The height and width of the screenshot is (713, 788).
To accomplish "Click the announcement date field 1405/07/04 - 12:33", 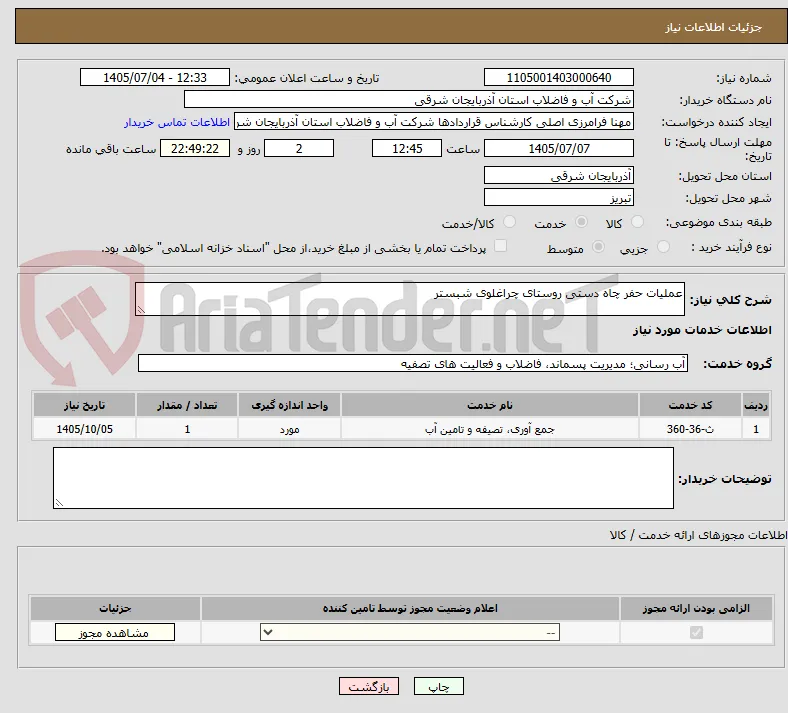I will tap(155, 77).
